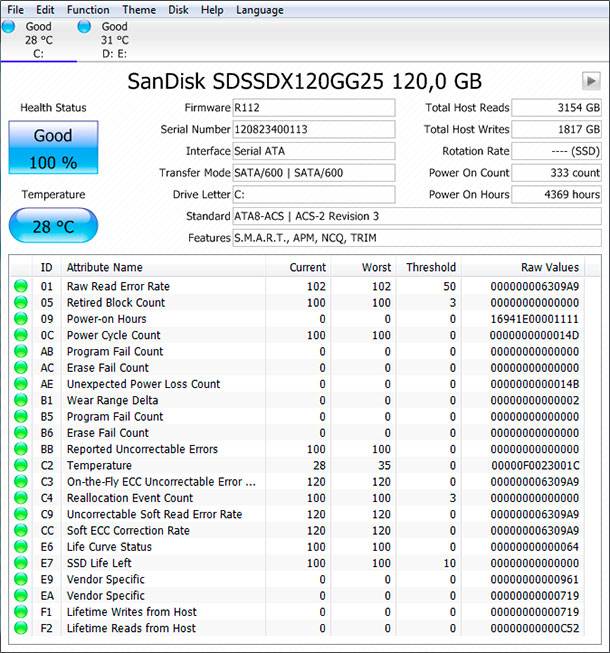Viewport: 610px width, 653px height.
Task: Open the File menu
Action: point(15,10)
